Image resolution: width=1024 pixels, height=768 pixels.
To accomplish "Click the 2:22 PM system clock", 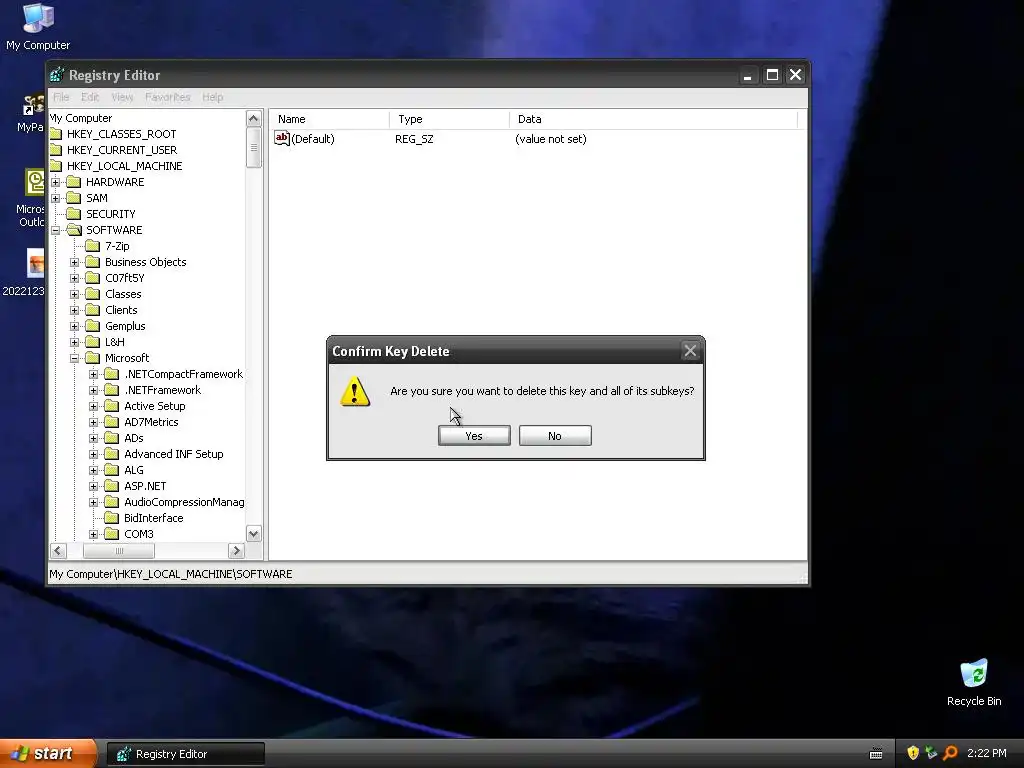I will tap(987, 753).
